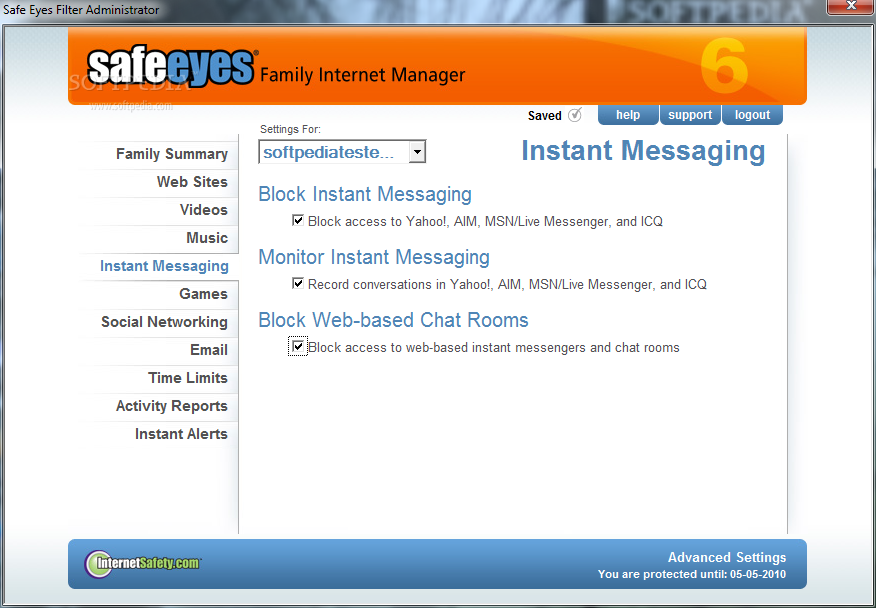Image resolution: width=876 pixels, height=608 pixels.
Task: Close the Safe Eyes Filter Administrator window
Action: click(x=850, y=6)
